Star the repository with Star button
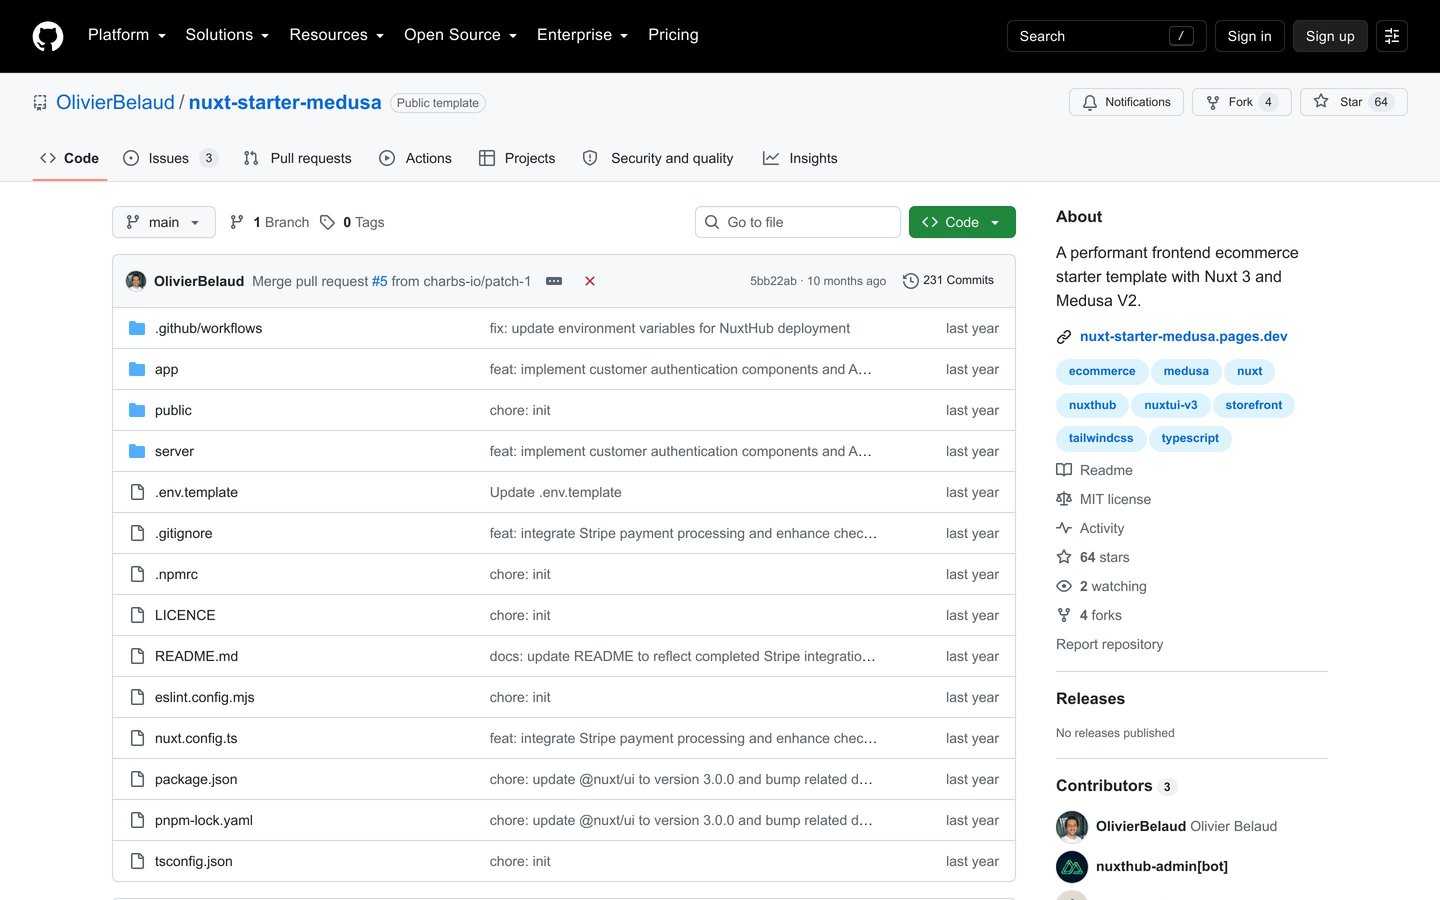Image resolution: width=1440 pixels, height=900 pixels. pyautogui.click(x=1354, y=102)
